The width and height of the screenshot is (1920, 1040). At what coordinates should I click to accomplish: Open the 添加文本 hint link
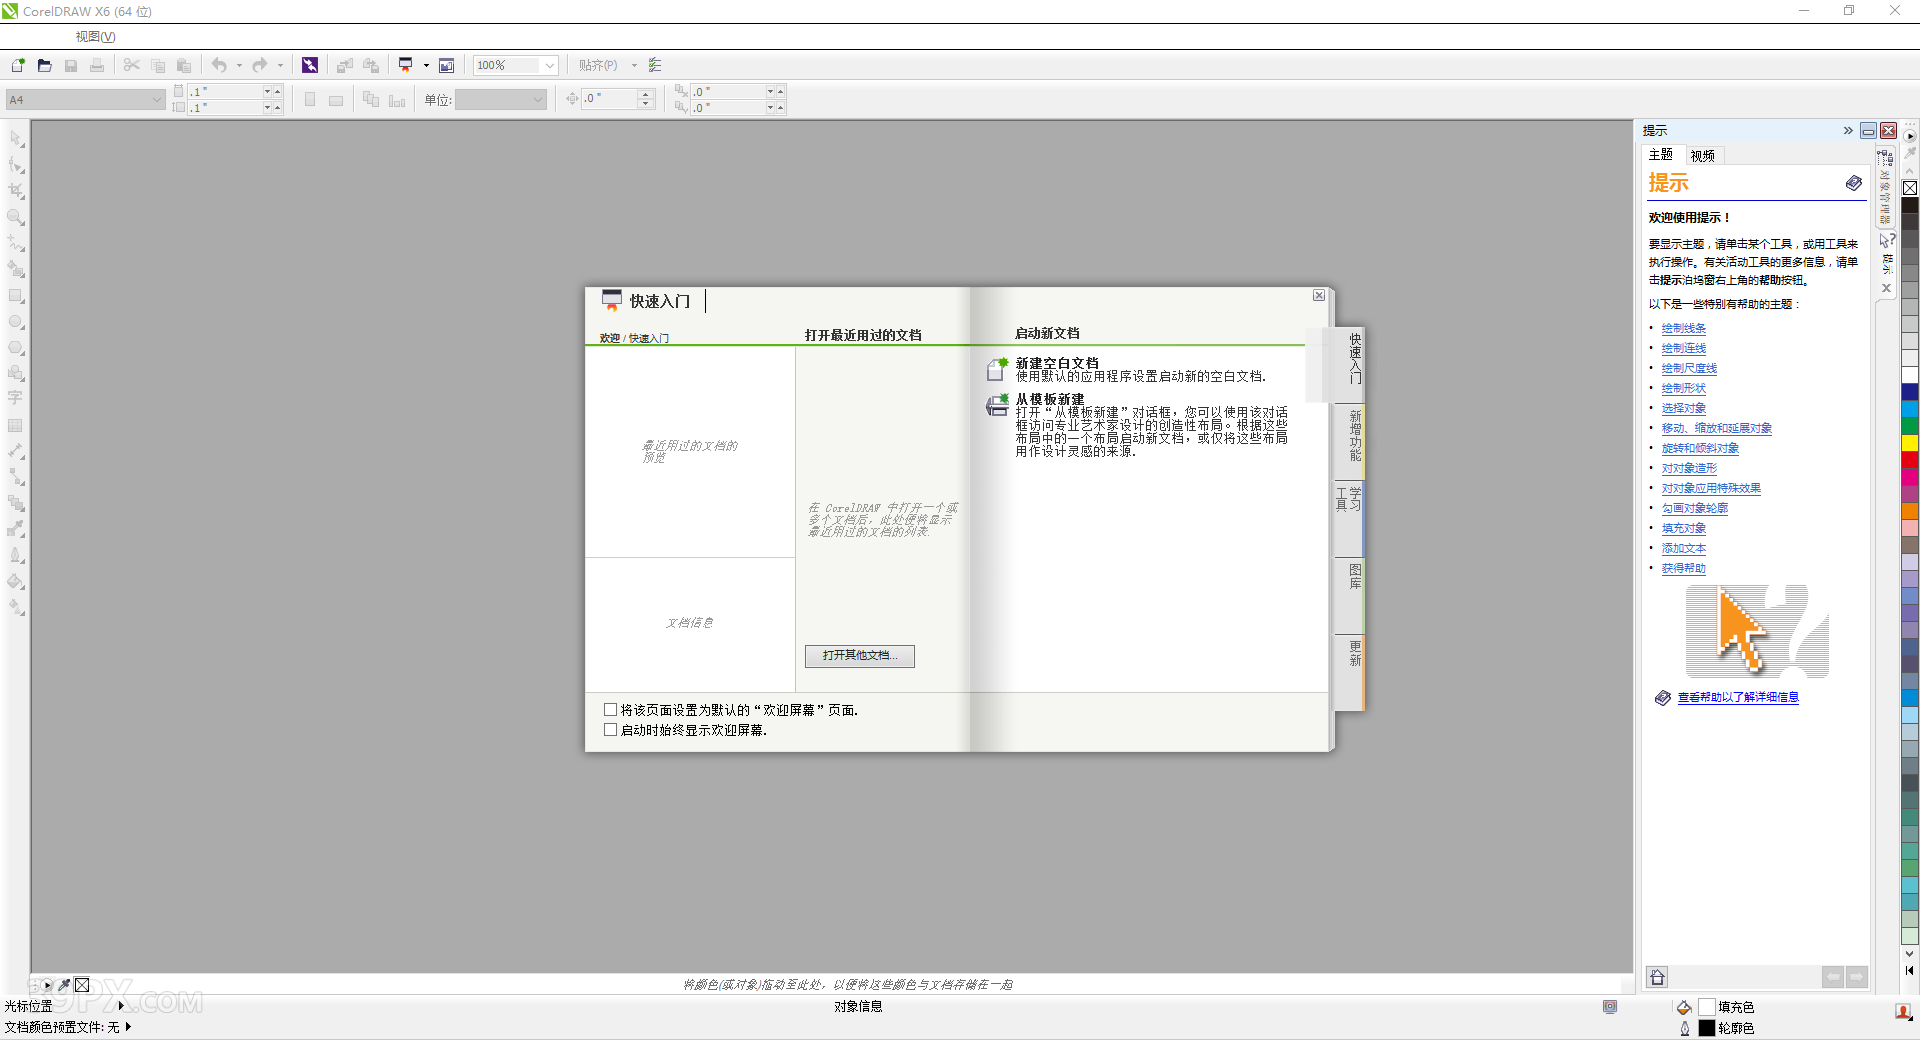point(1684,548)
